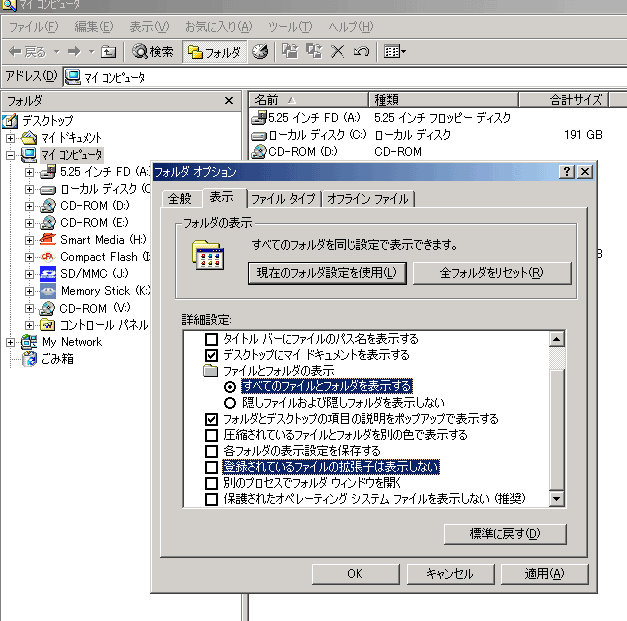
Task: Select Memory Stick (K:) tree icon
Action: (x=48, y=291)
